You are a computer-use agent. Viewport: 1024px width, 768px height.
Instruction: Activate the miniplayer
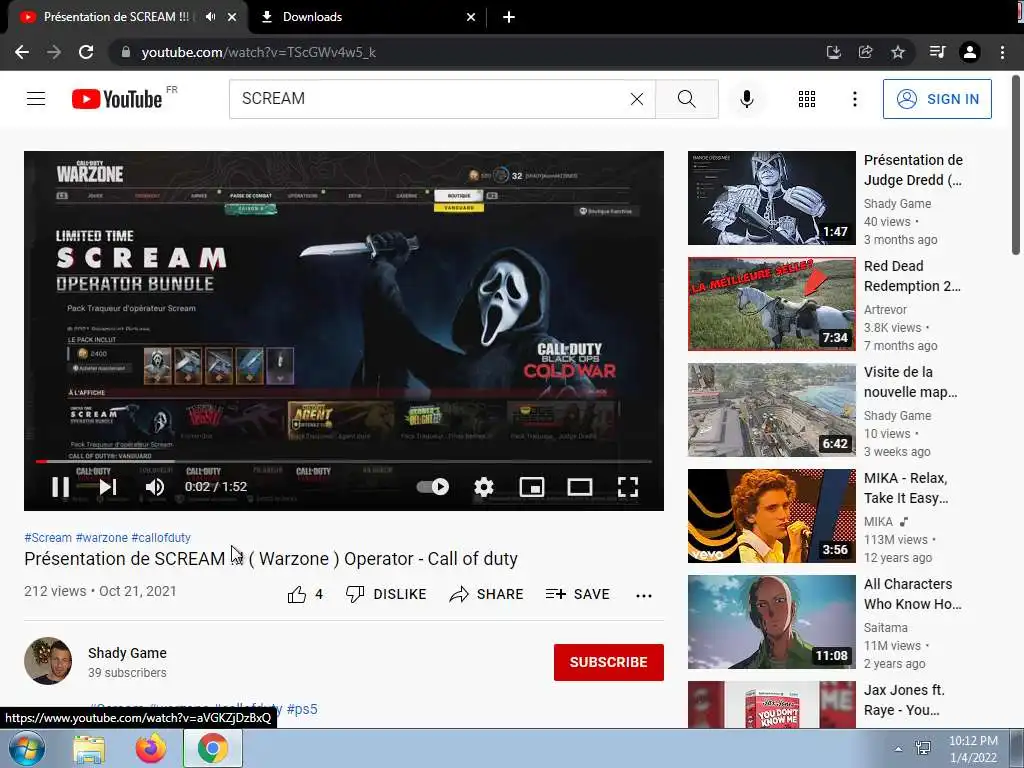coord(532,487)
